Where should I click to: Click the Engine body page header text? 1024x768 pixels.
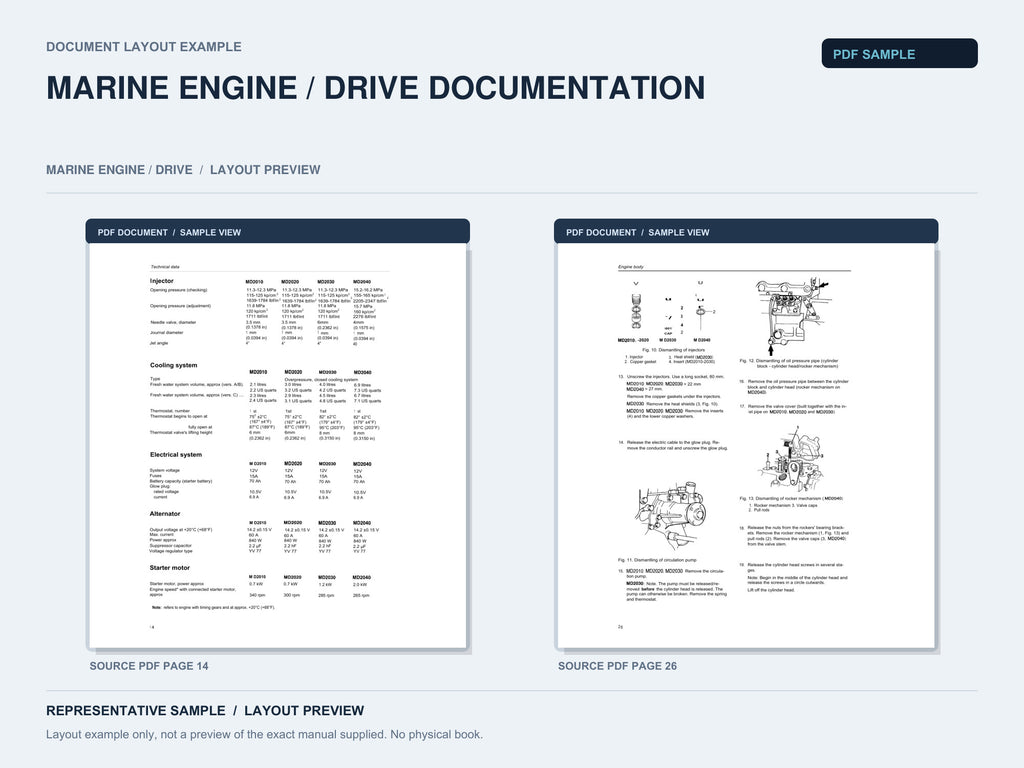[631, 267]
